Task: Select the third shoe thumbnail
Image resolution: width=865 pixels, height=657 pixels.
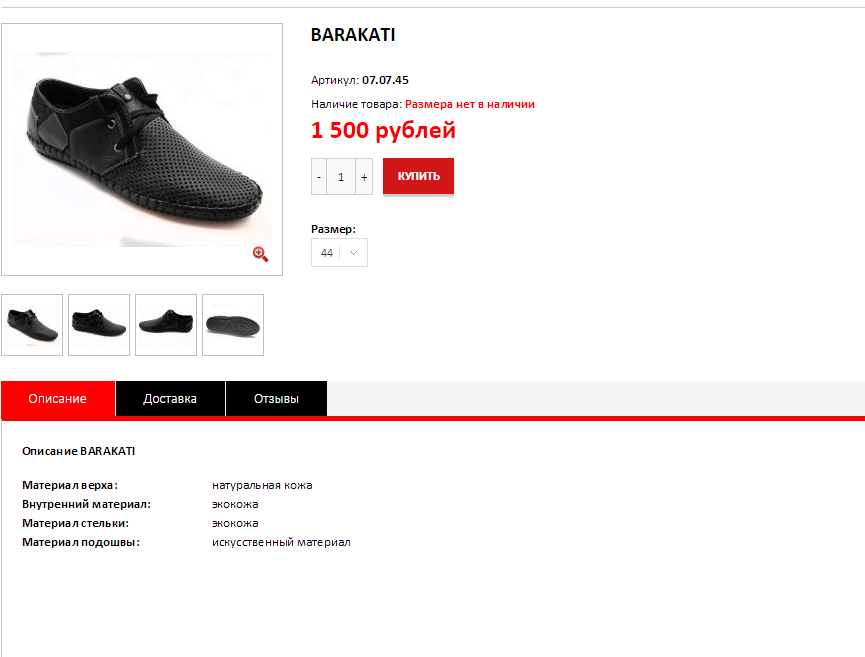Action: click(166, 325)
